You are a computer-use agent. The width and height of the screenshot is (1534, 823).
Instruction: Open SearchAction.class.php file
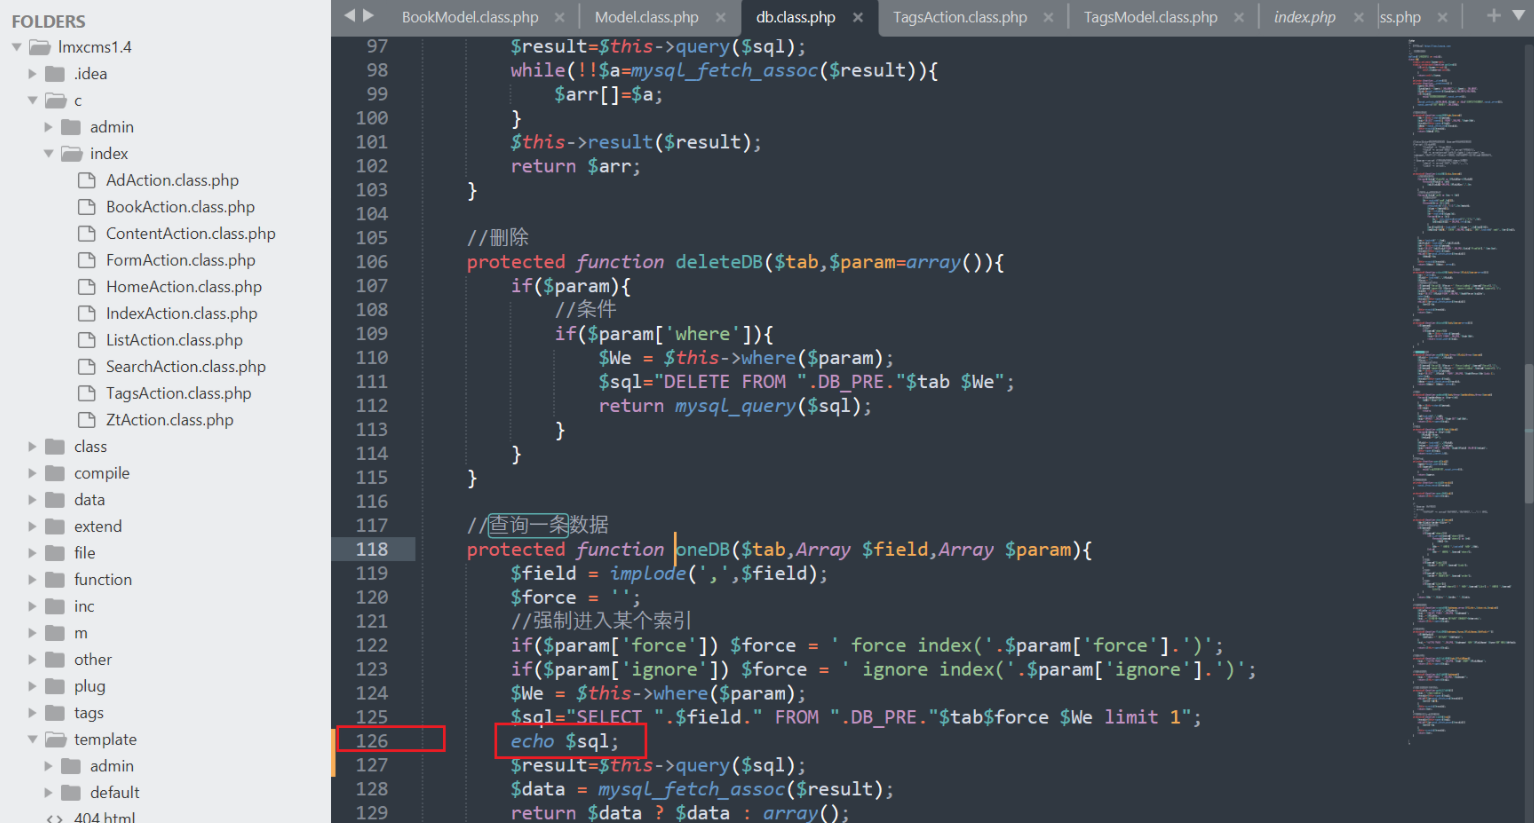(186, 367)
